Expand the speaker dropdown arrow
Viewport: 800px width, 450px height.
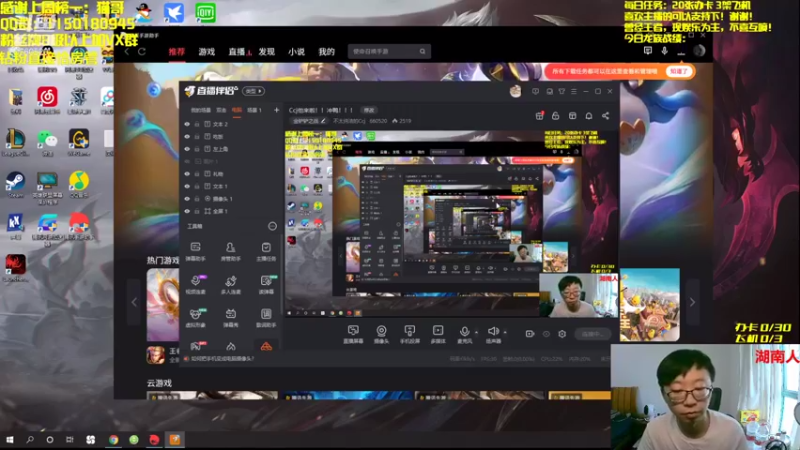[x=505, y=332]
